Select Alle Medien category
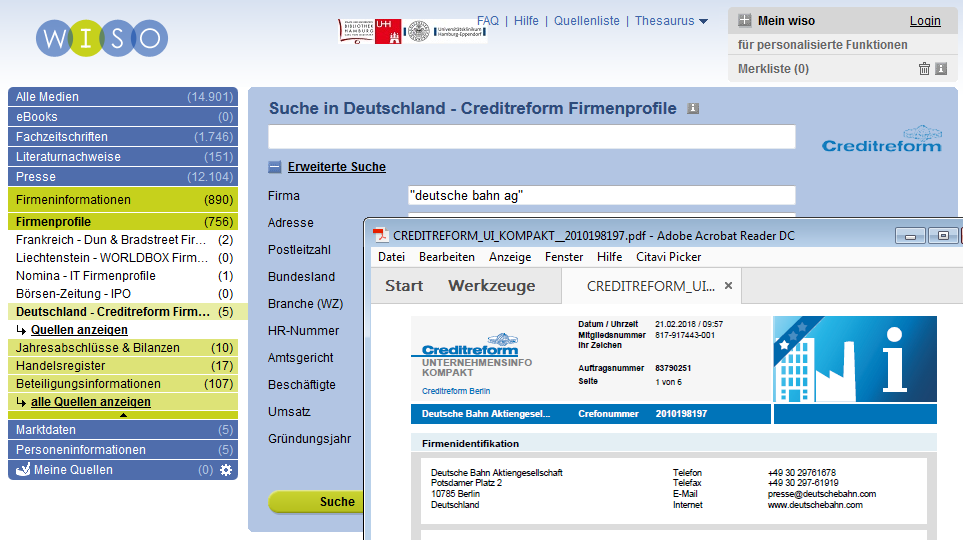This screenshot has height=540, width=963. [x=123, y=96]
